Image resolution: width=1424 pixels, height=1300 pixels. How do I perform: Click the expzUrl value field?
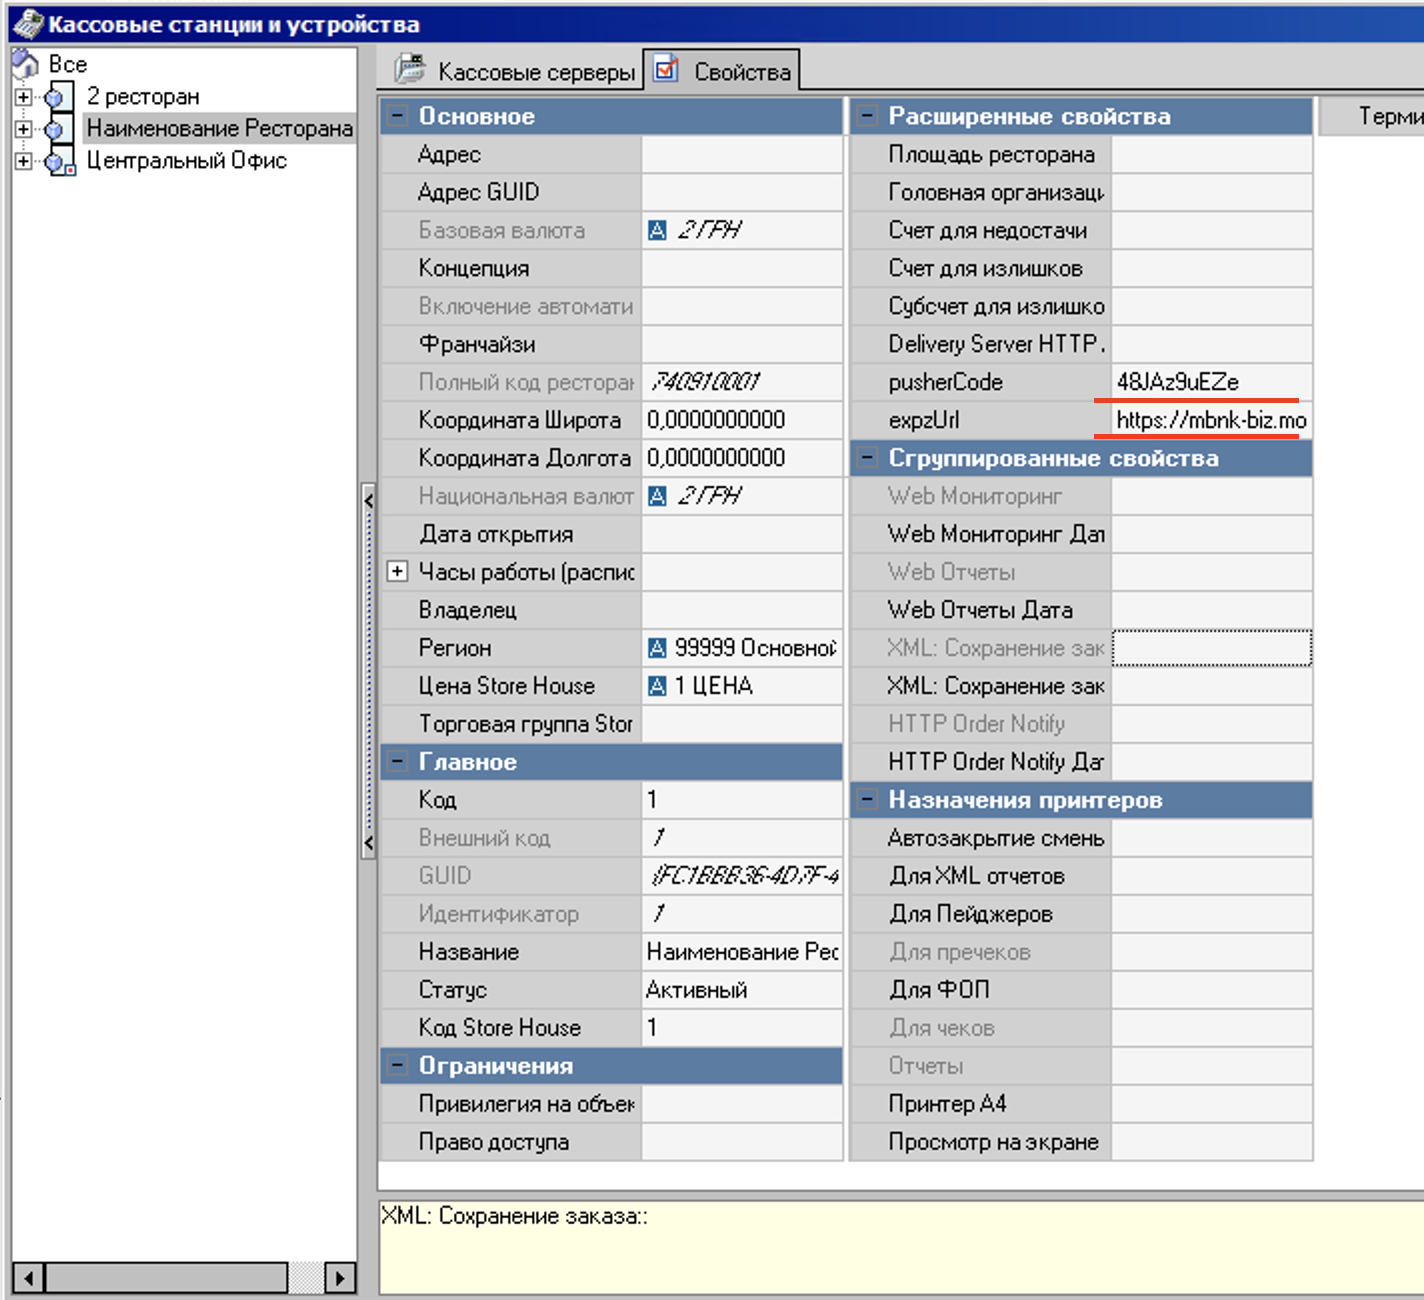pos(1210,420)
